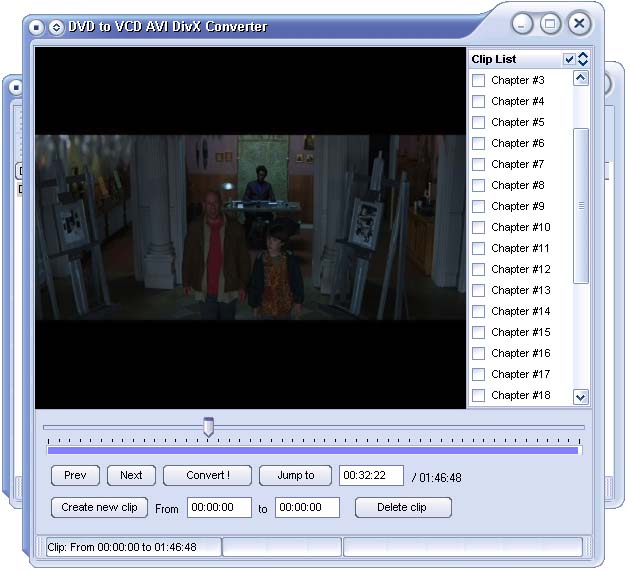This screenshot has height=571, width=630.
Task: Click status text Clip: From 00:00:00 to 01:46:48
Action: click(122, 547)
